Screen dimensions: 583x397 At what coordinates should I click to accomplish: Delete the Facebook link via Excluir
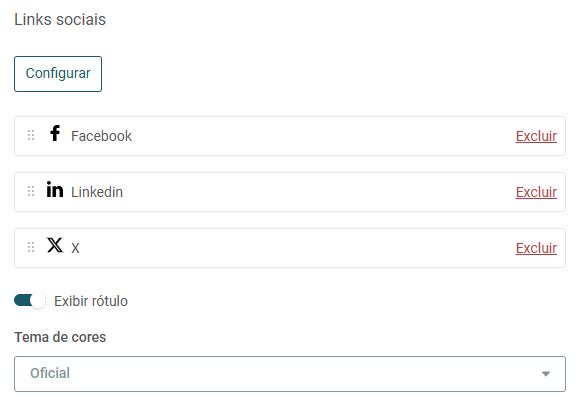click(x=536, y=136)
